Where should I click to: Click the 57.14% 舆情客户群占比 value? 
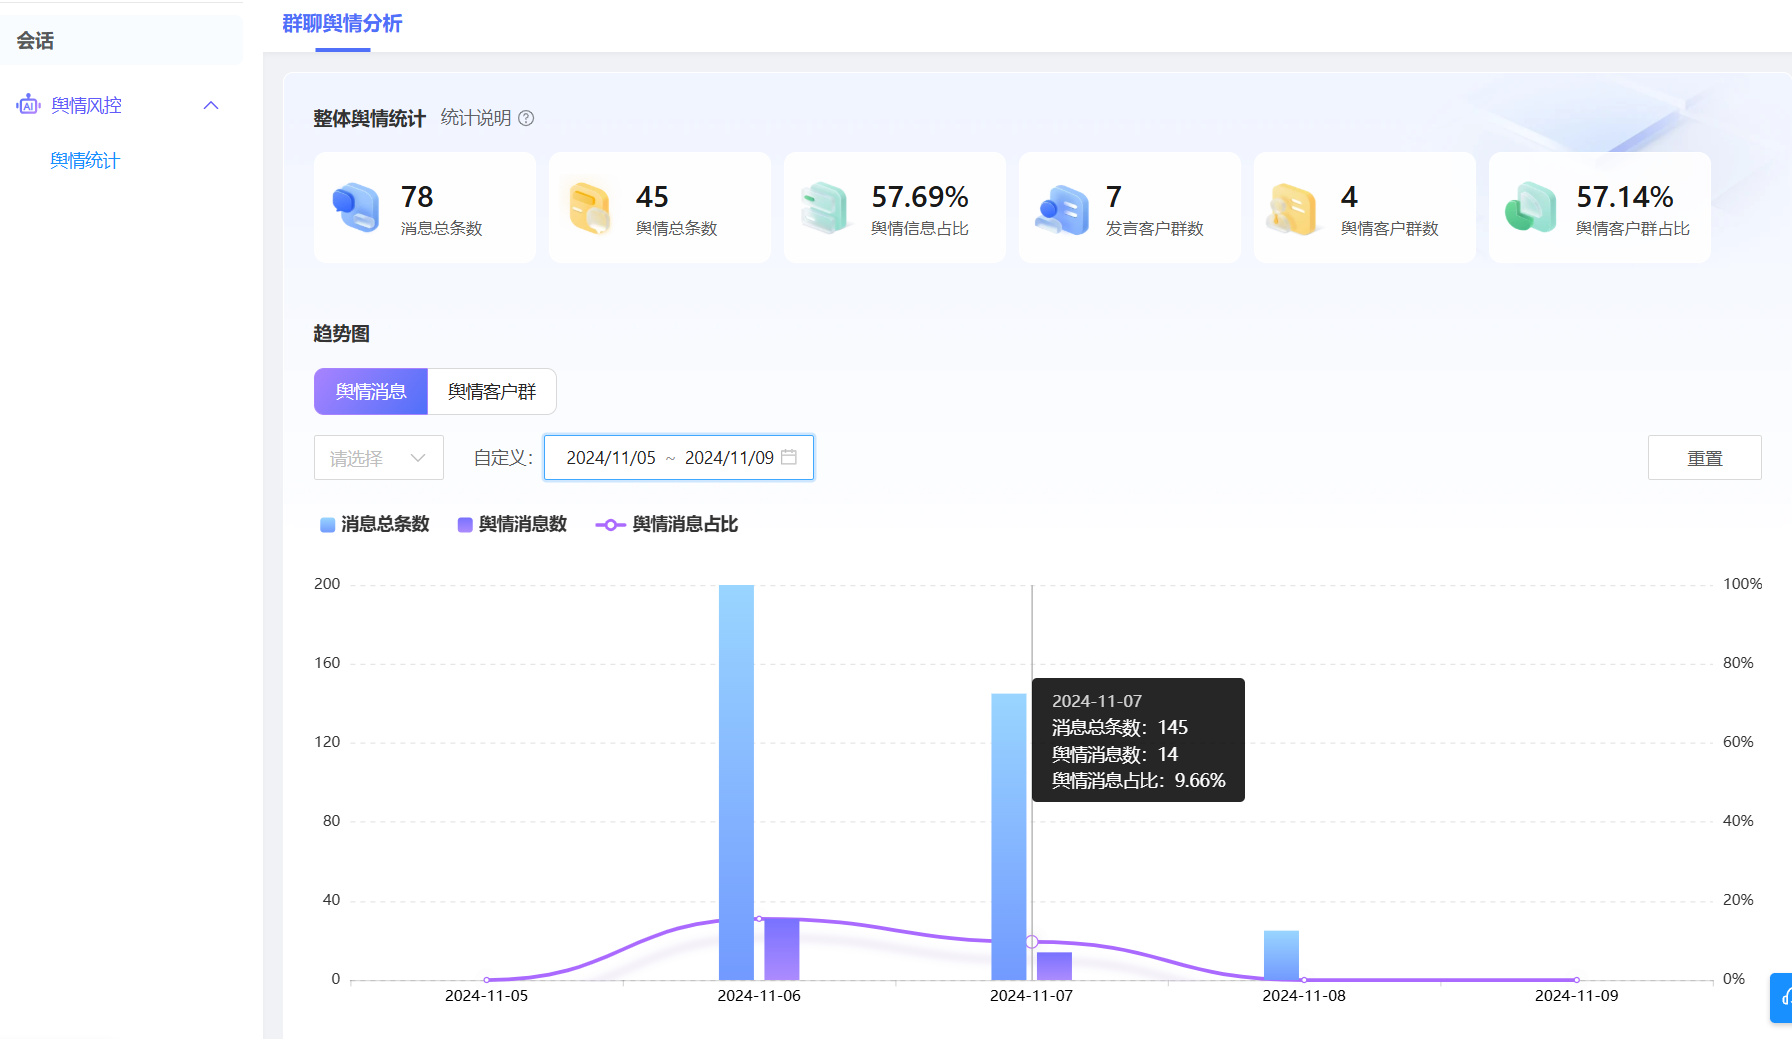1625,197
